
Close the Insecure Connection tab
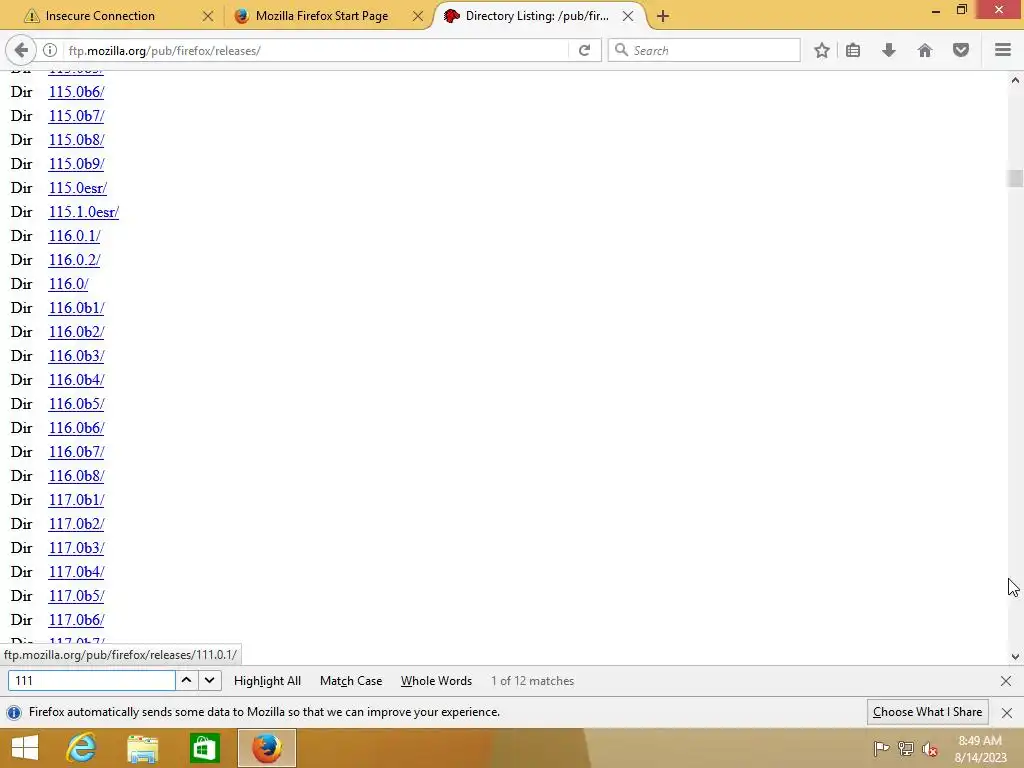pos(208,16)
